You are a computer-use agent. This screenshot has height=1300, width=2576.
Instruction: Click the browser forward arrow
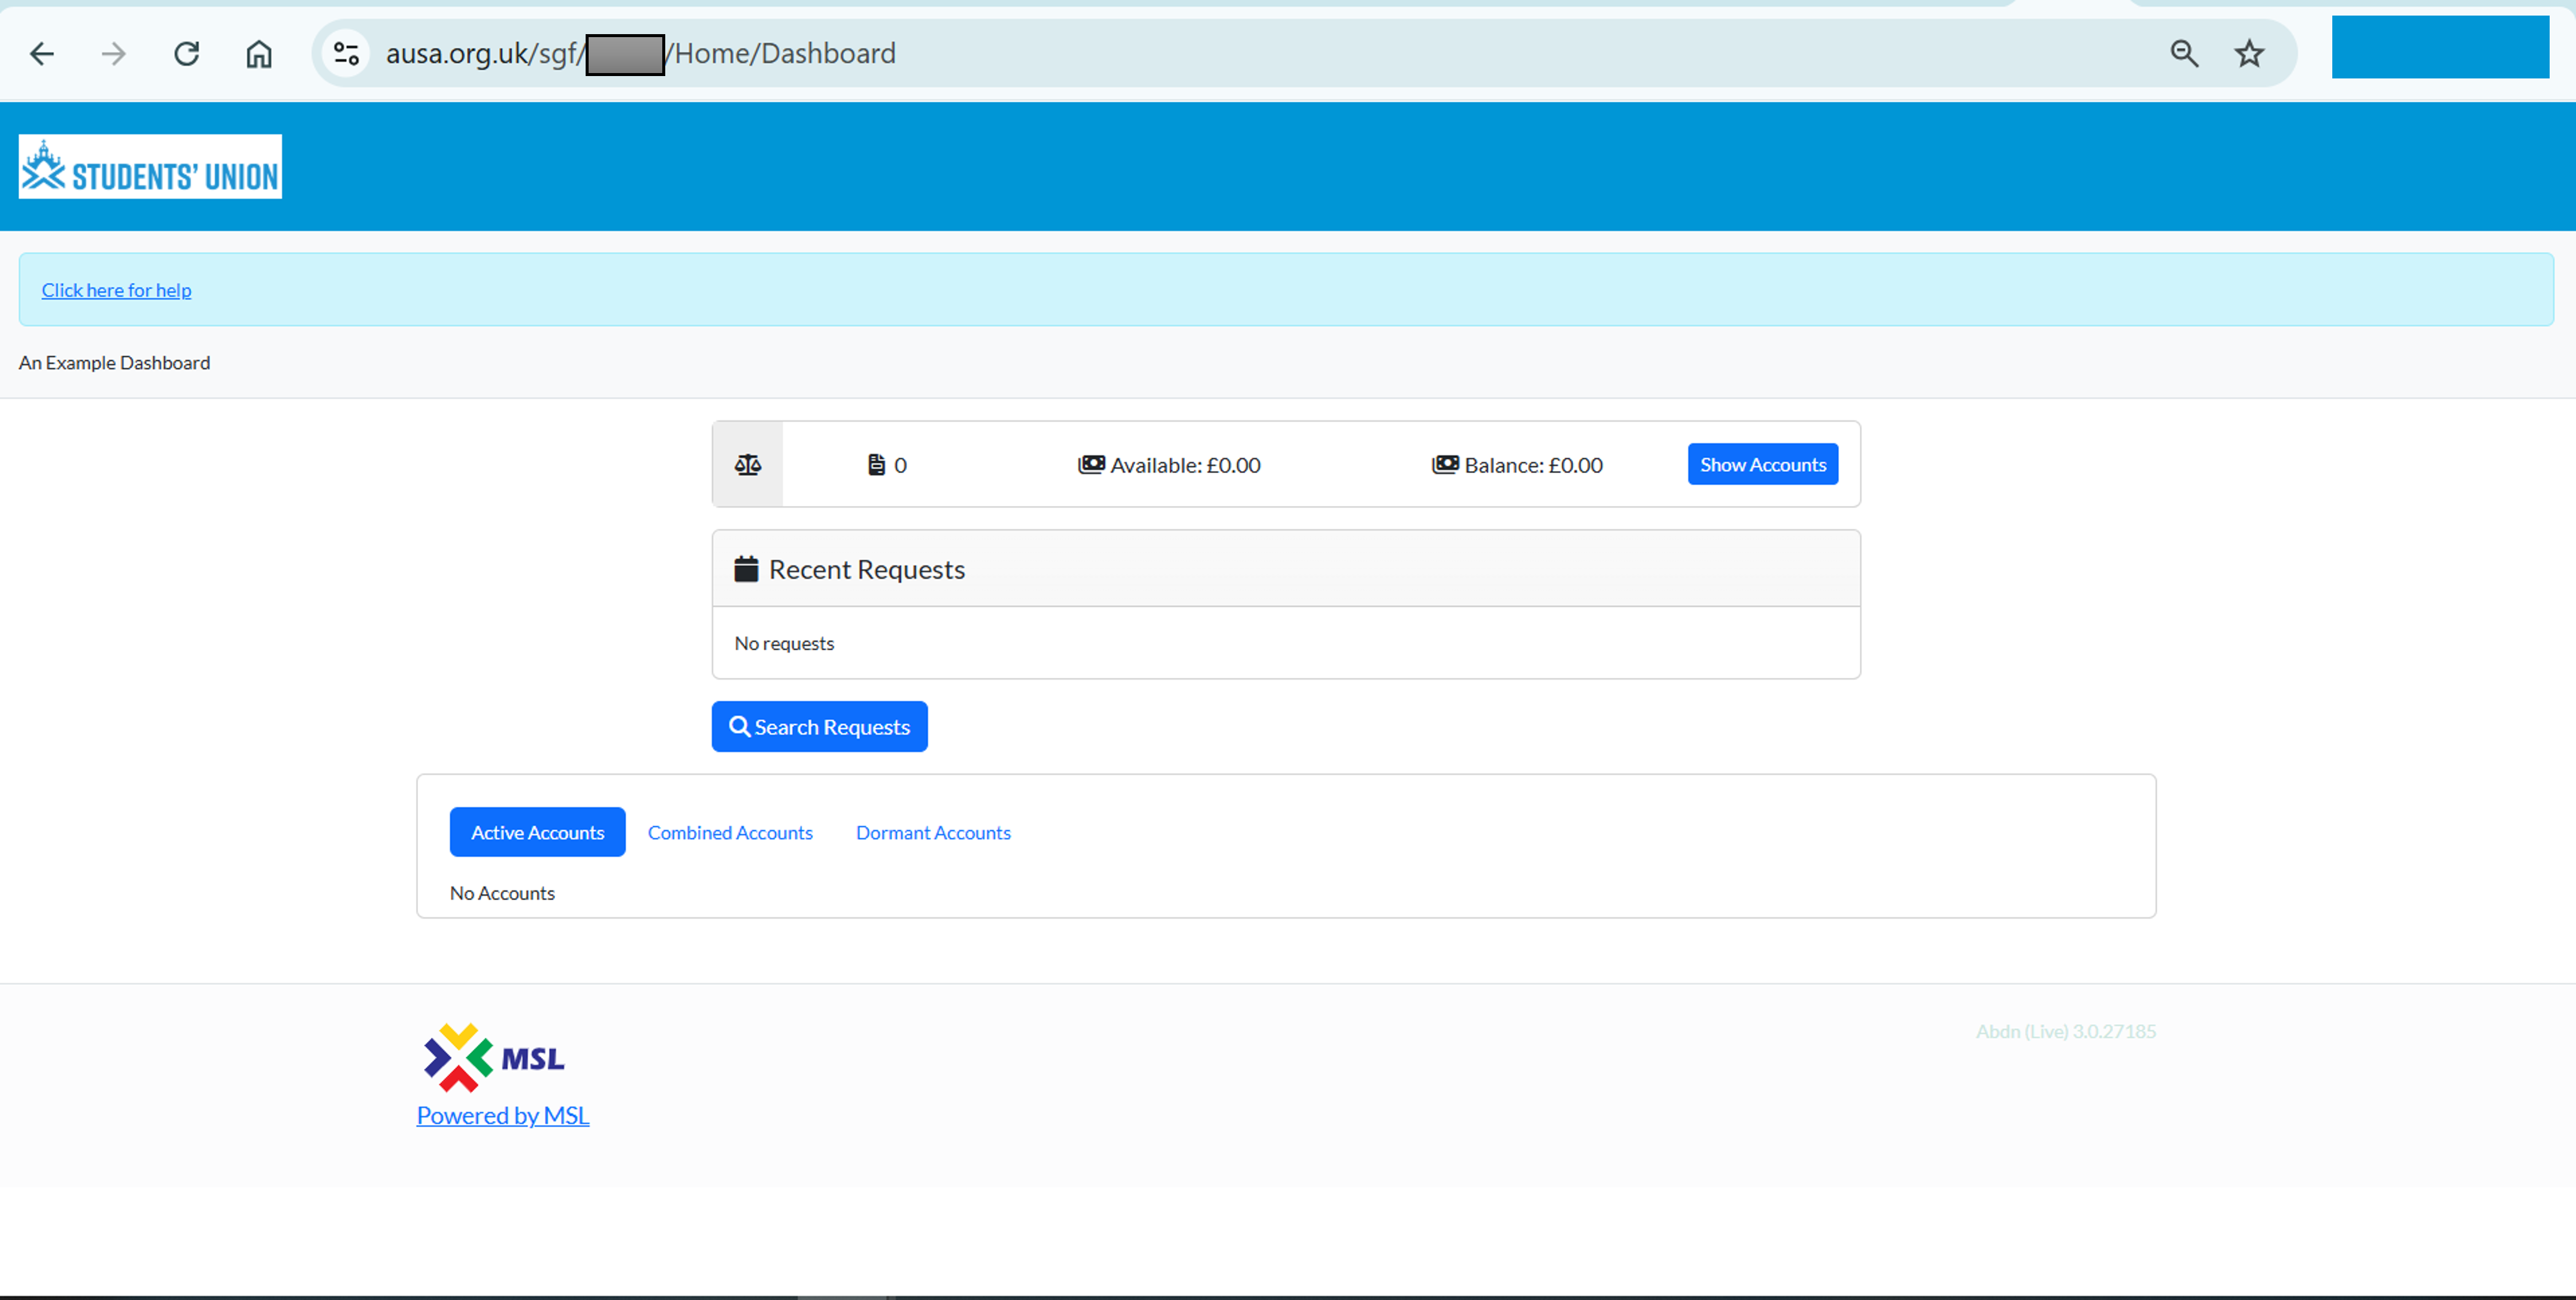pos(114,53)
